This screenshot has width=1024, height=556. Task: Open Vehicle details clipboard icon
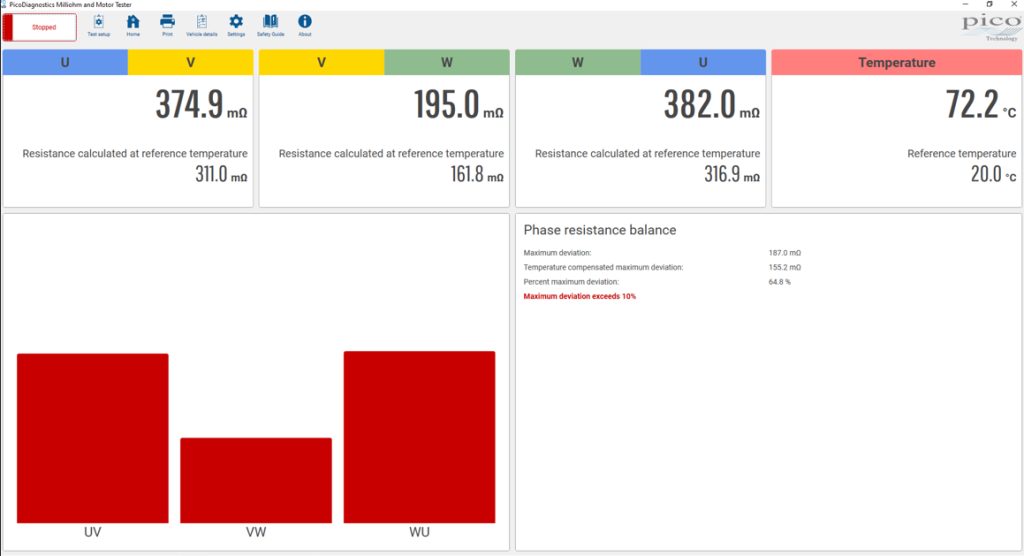click(202, 26)
